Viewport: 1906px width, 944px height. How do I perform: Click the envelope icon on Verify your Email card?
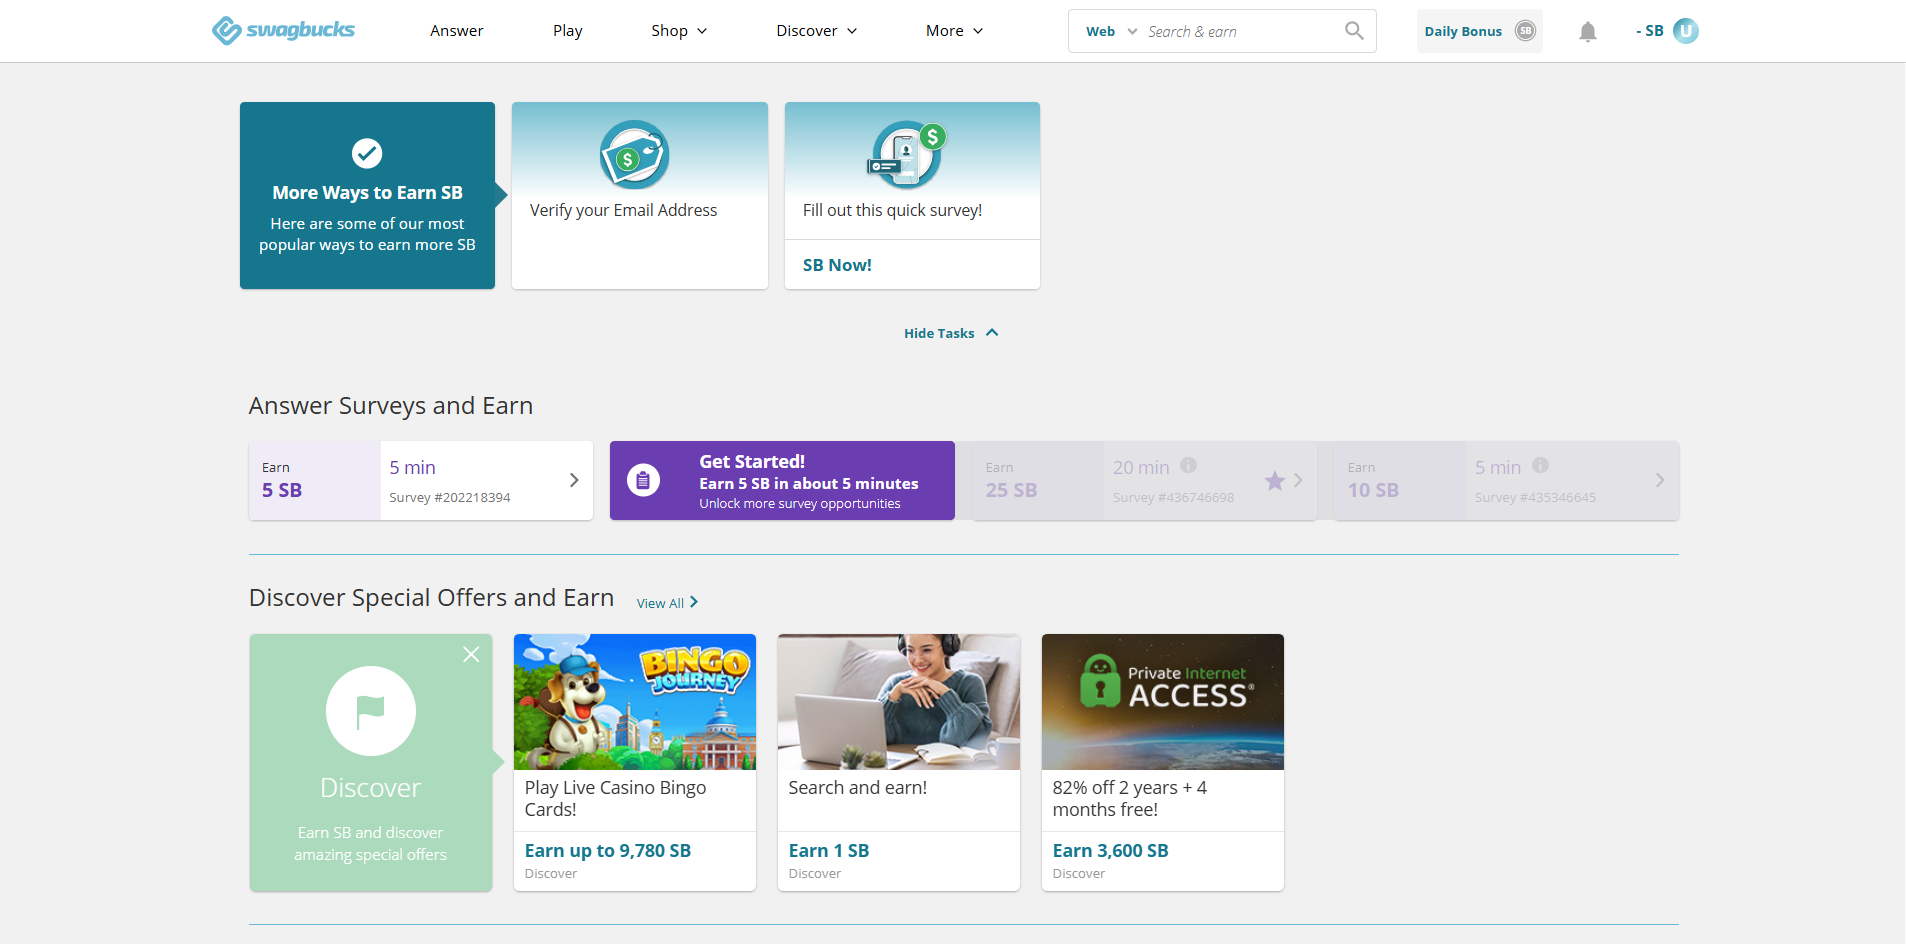(635, 154)
